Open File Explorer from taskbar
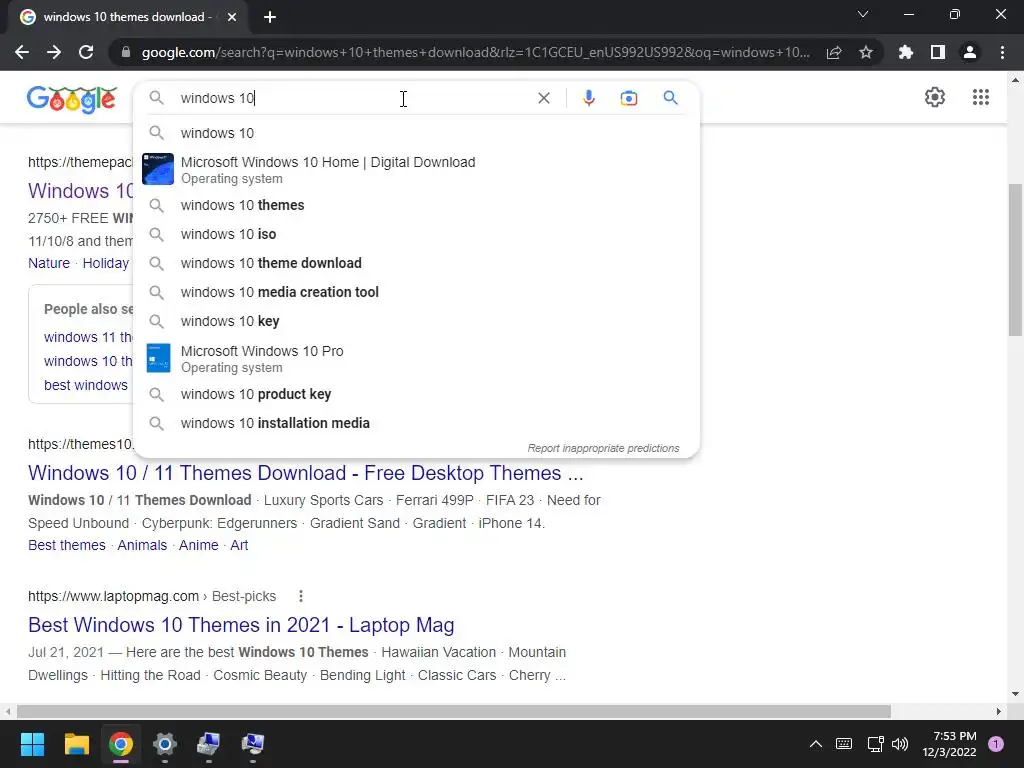 tap(76, 744)
